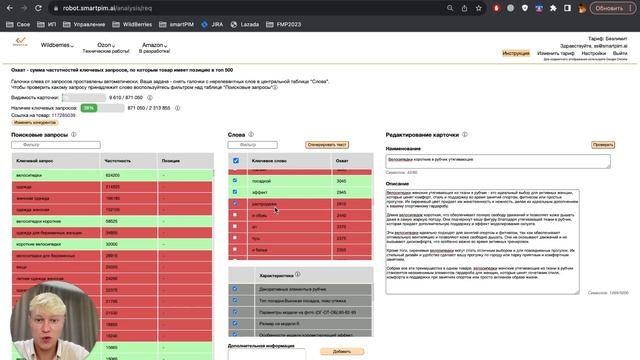The height and width of the screenshot is (360, 640).
Task: Click the browser address bar URL
Action: [107, 8]
